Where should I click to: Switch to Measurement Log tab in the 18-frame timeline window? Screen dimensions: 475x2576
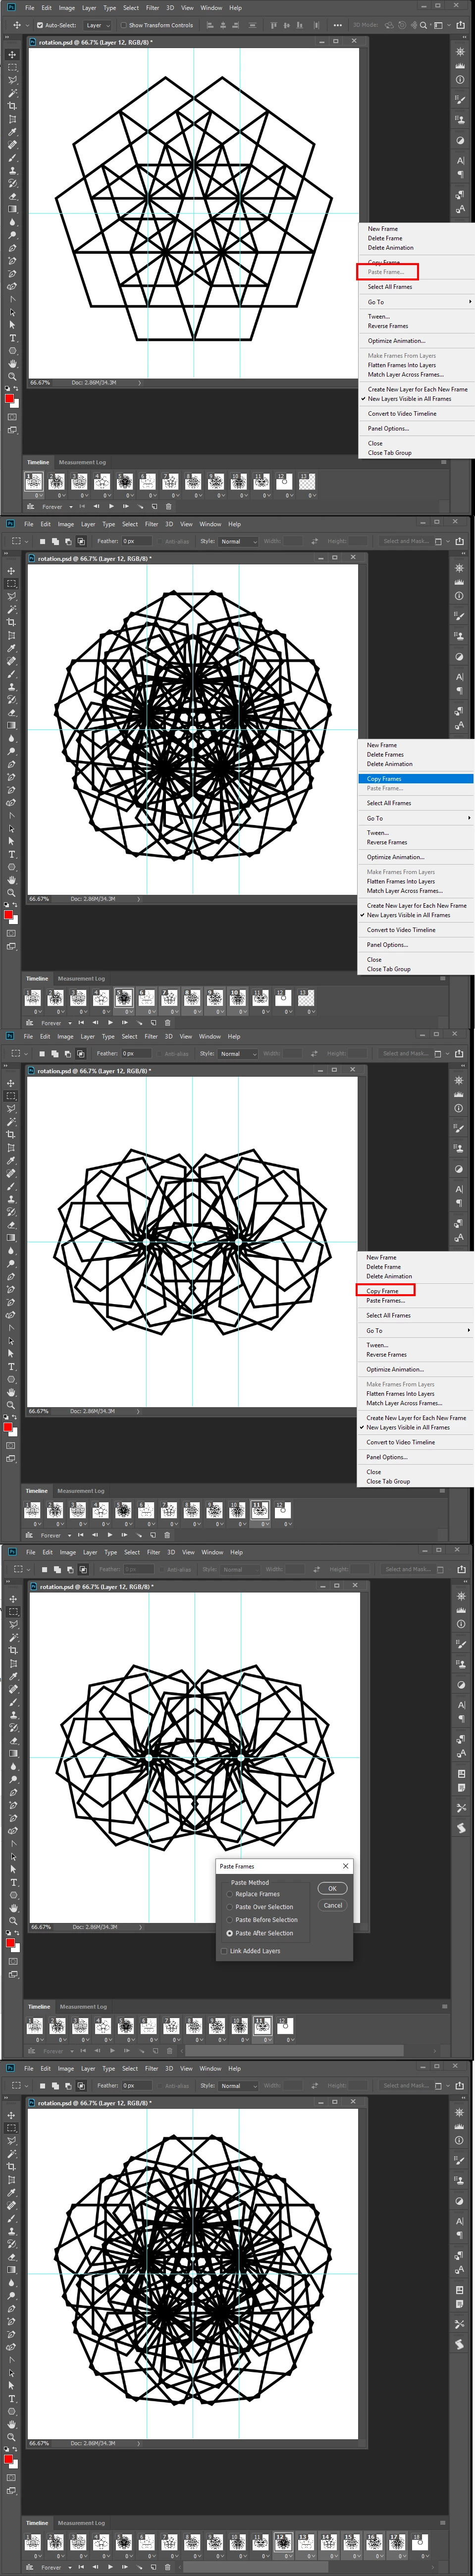click(x=81, y=2523)
